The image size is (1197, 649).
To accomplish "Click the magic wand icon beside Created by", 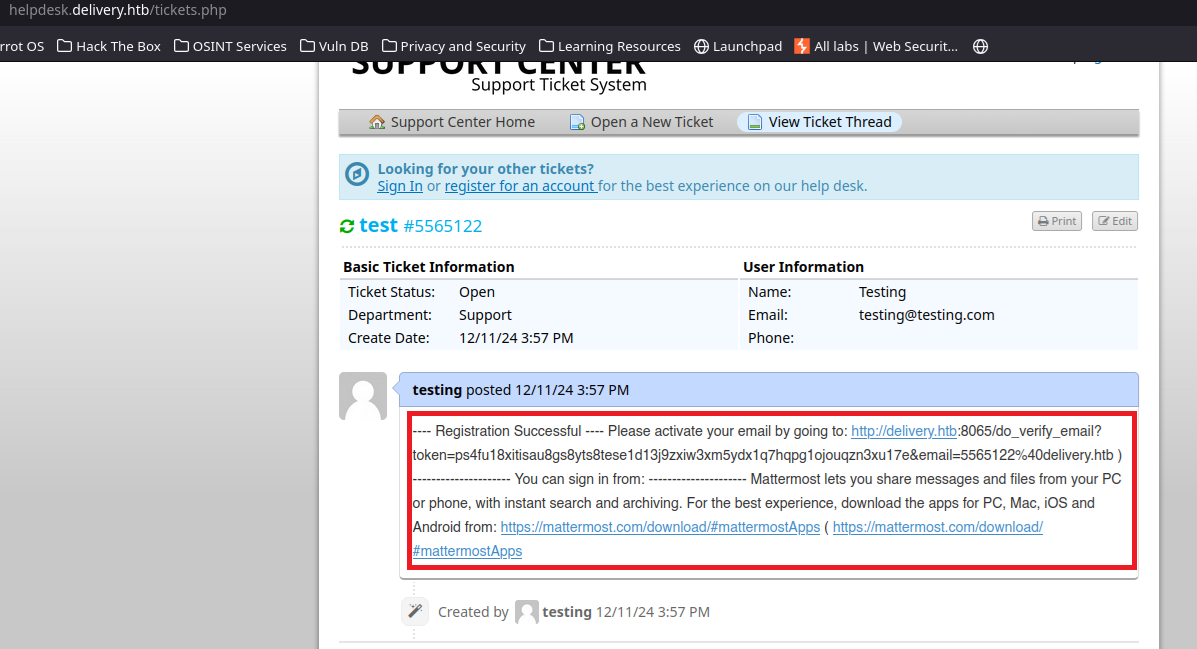I will tap(415, 611).
